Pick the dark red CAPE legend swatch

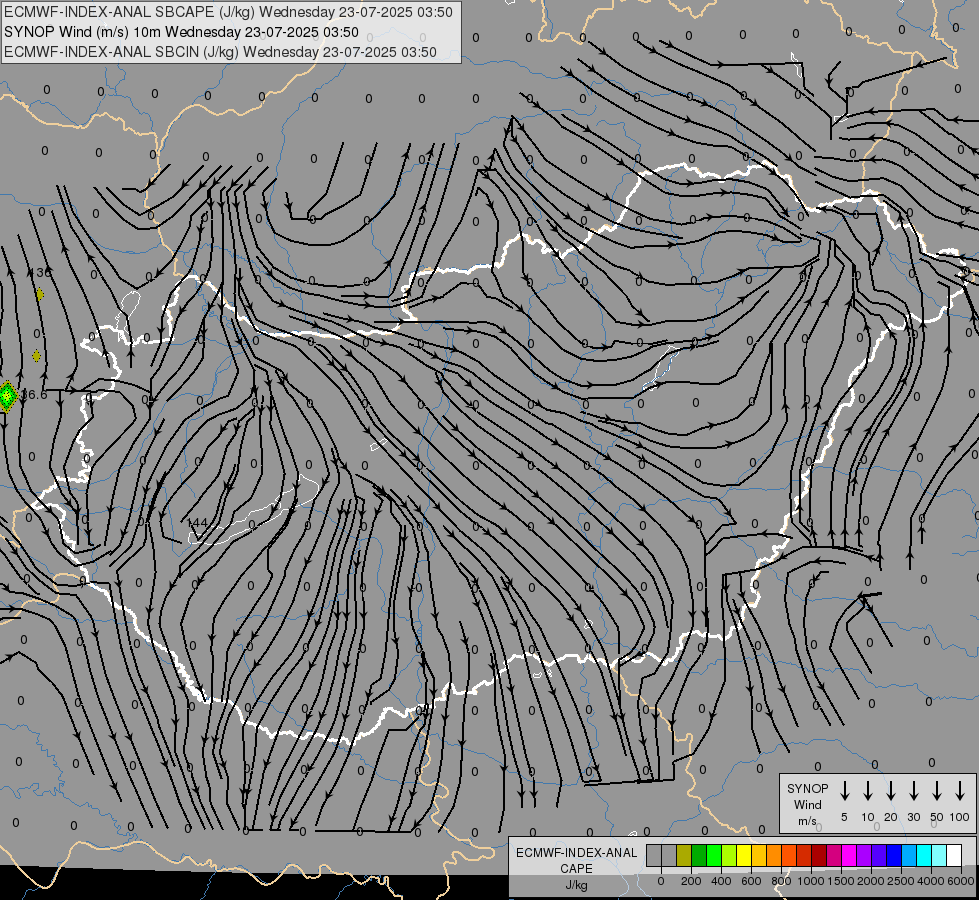click(820, 856)
